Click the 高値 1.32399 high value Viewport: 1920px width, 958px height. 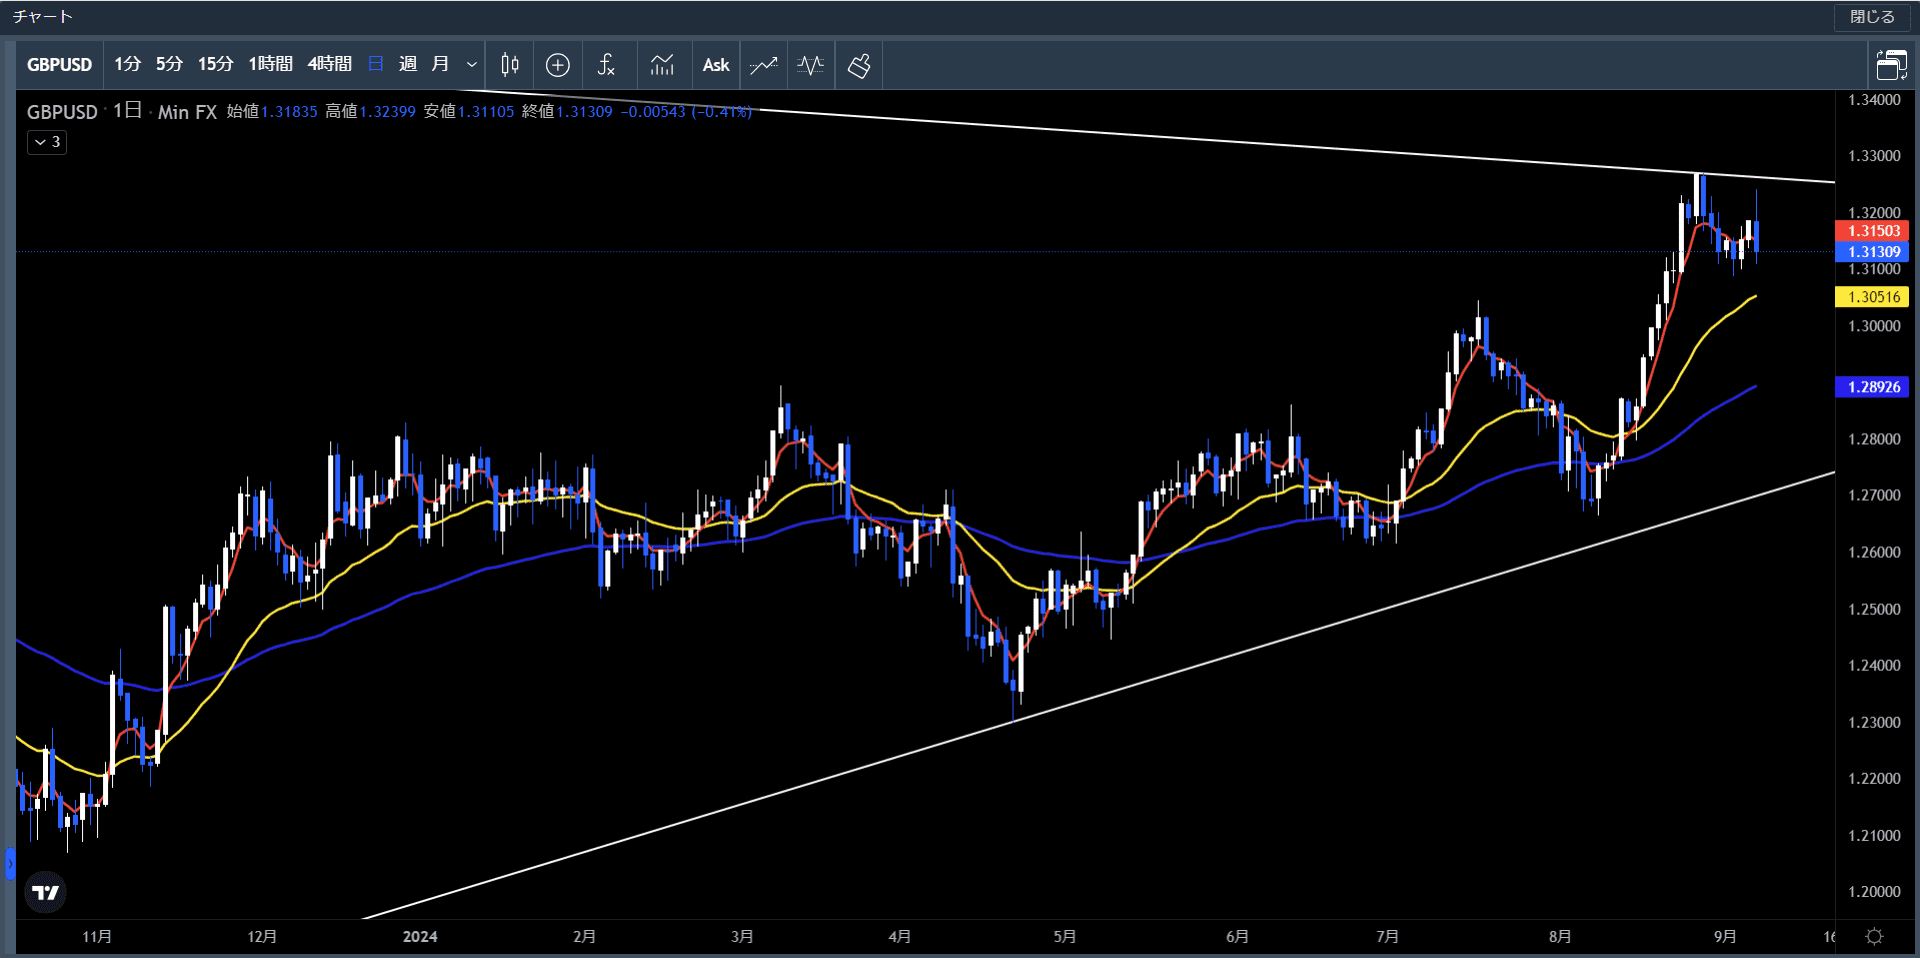[x=370, y=112]
